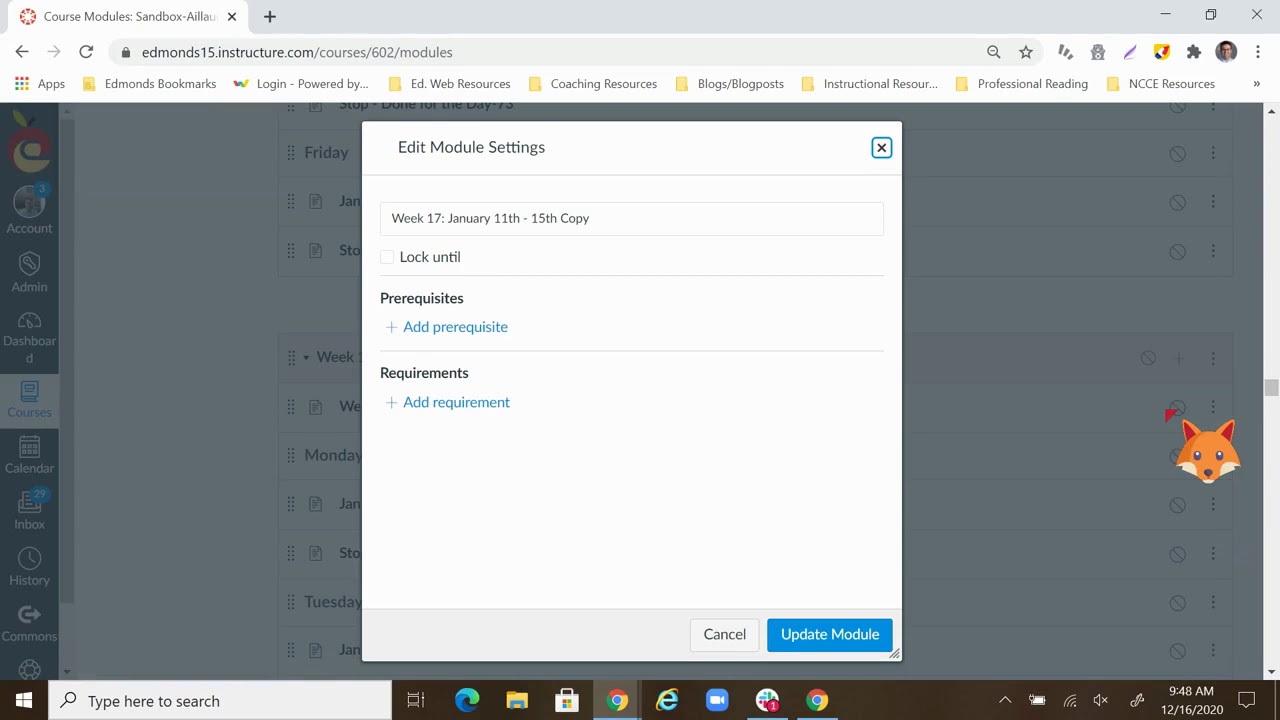Viewport: 1280px width, 720px height.
Task: Open the Apps bookmark shortcut
Action: (x=40, y=84)
